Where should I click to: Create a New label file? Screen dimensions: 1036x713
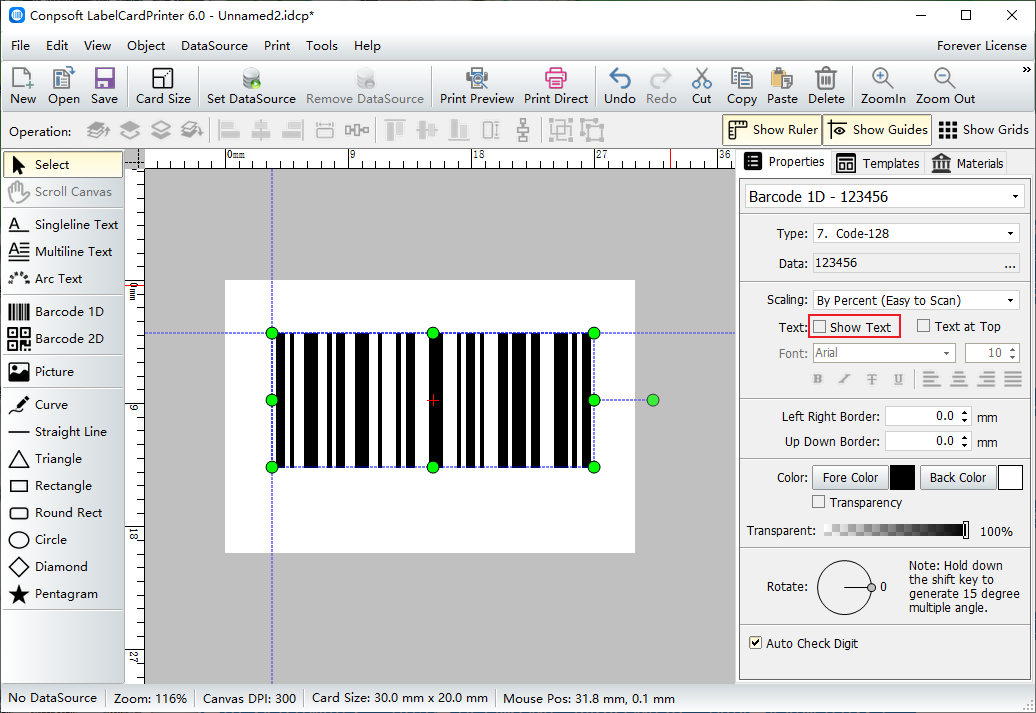point(23,86)
